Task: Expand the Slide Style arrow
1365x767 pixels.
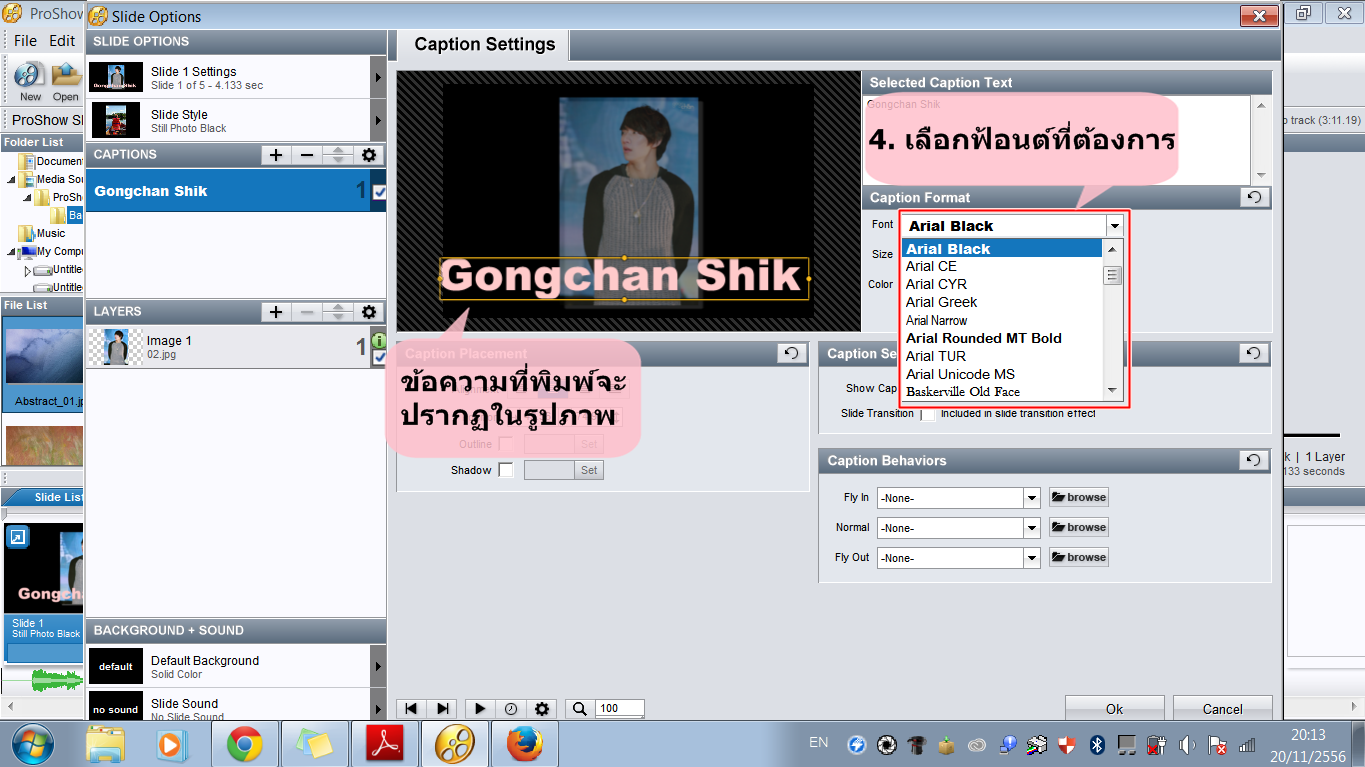Action: (x=378, y=120)
